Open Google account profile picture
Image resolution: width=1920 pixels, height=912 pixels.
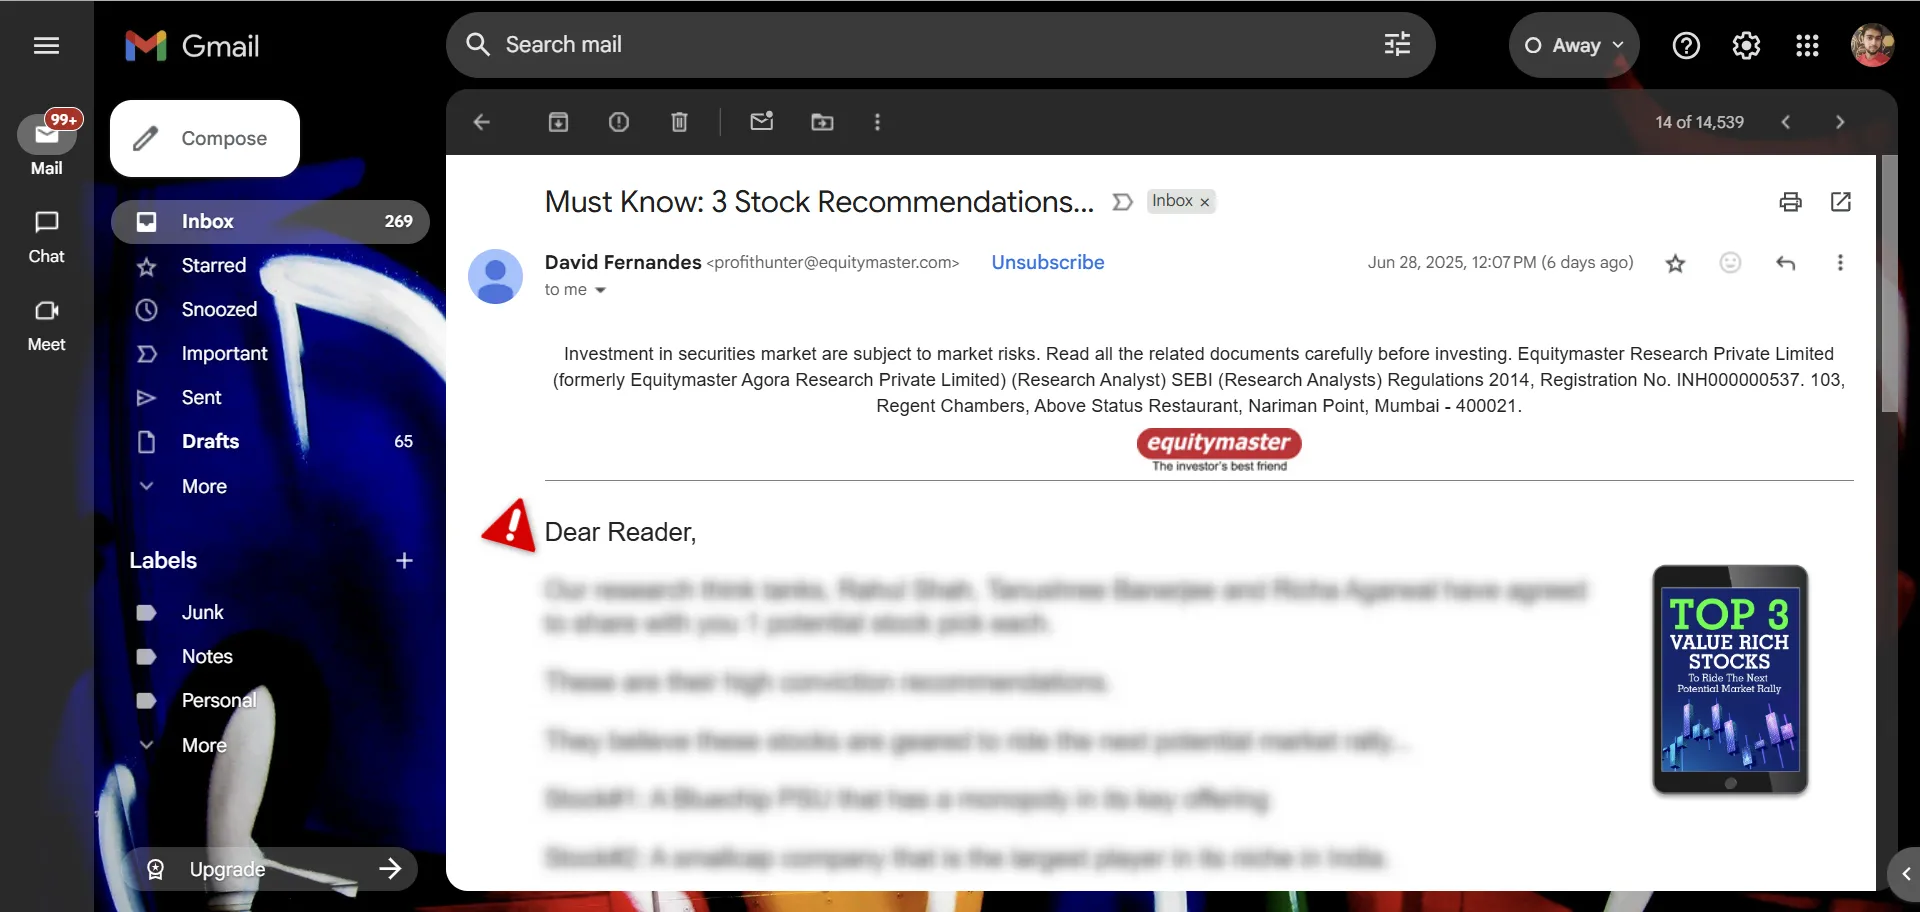1872,45
